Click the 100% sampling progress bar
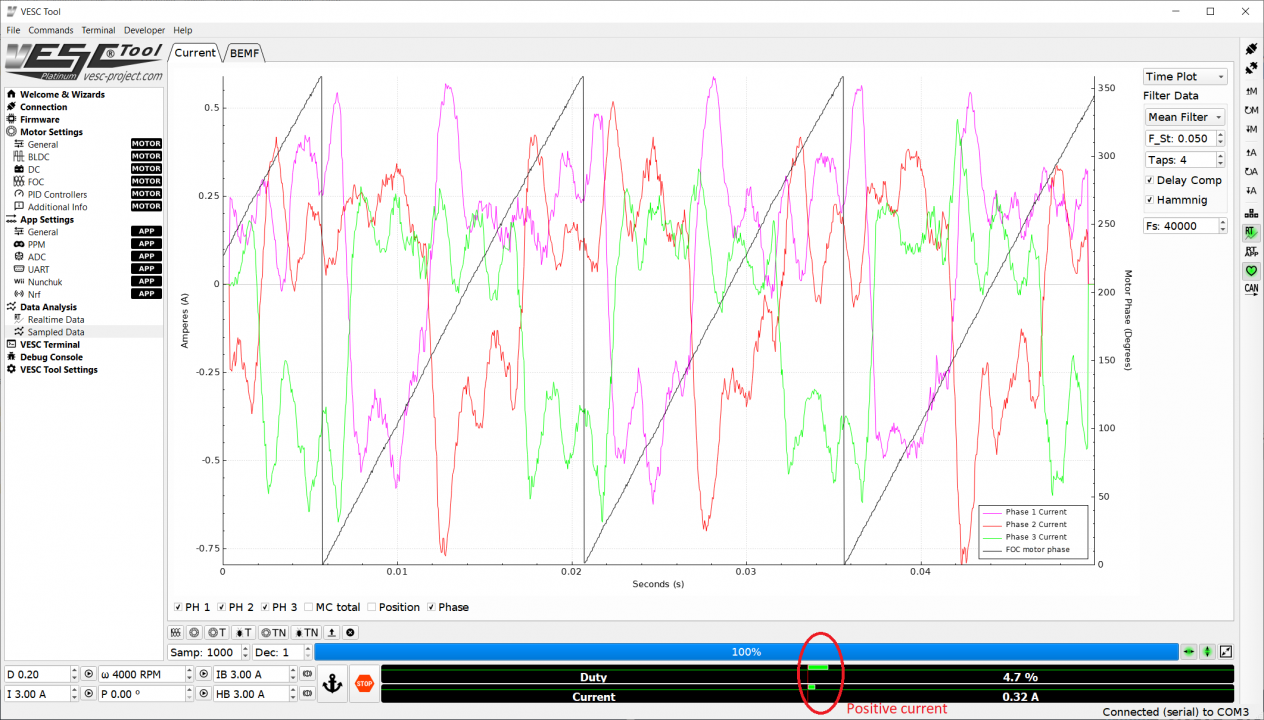This screenshot has width=1264, height=720. (746, 652)
